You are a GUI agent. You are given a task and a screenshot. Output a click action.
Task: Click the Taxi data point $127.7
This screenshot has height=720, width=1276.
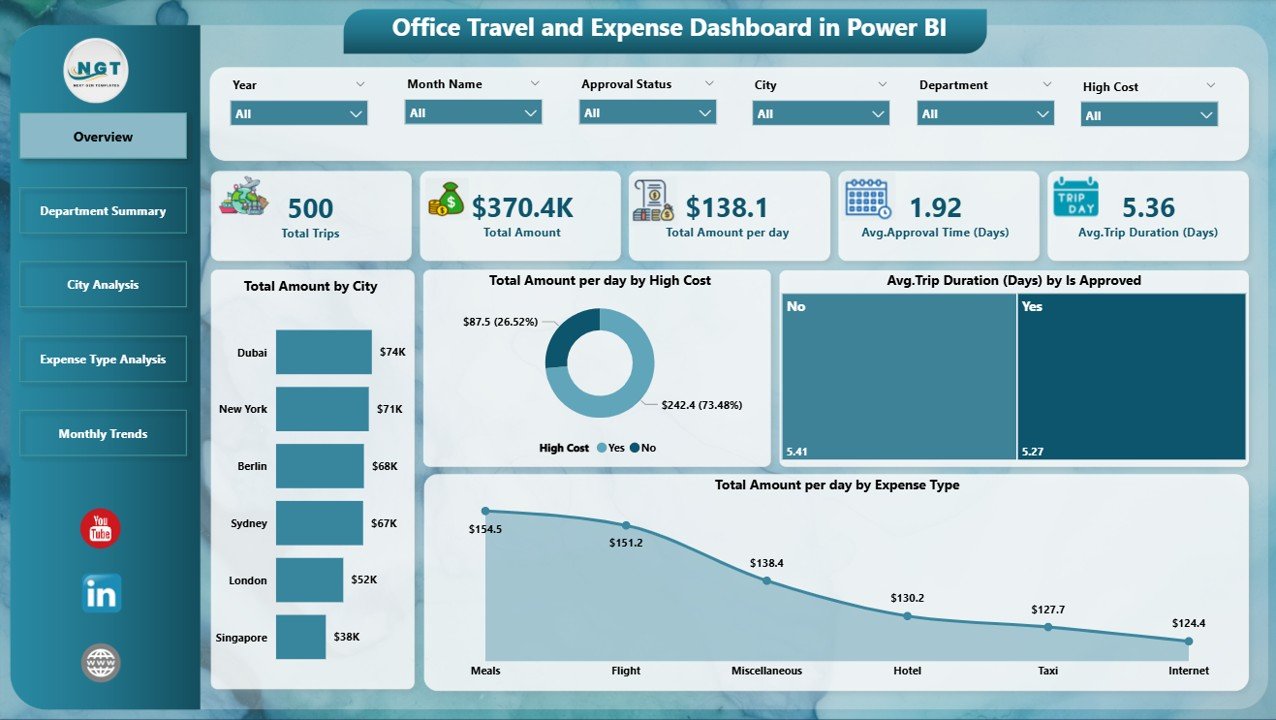pos(1048,627)
